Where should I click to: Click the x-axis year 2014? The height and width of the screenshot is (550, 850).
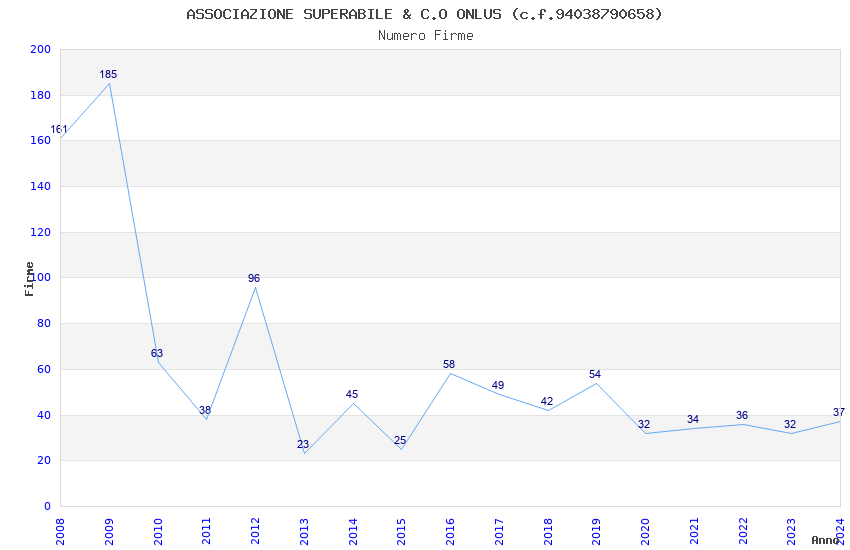352,531
